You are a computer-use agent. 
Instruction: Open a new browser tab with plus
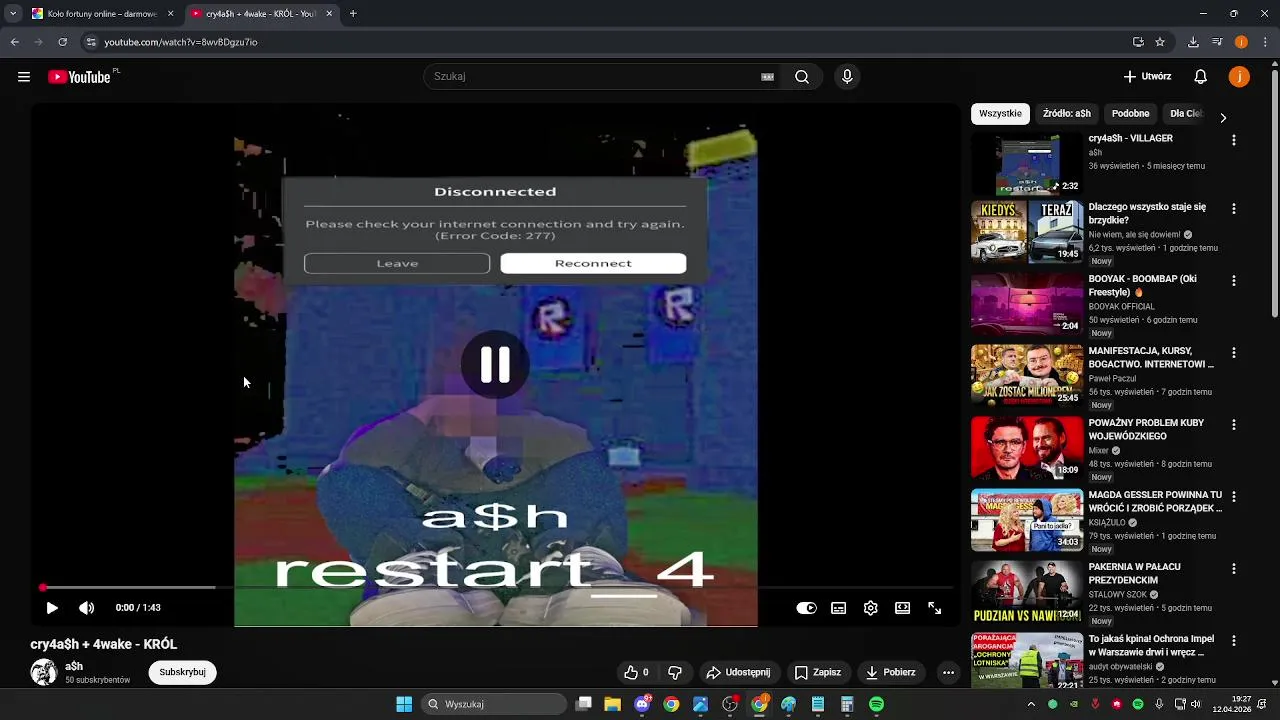353,14
